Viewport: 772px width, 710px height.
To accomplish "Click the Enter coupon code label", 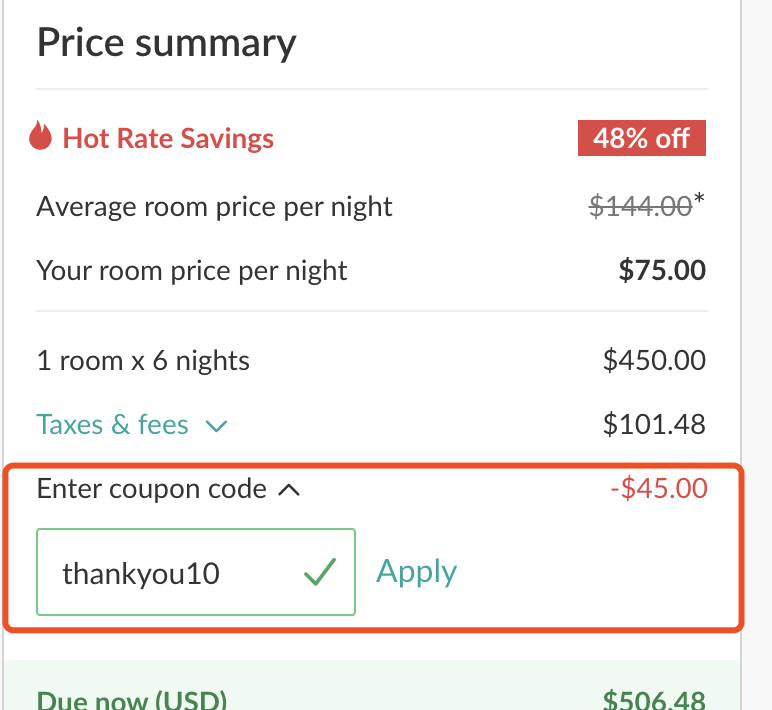I will click(x=152, y=489).
